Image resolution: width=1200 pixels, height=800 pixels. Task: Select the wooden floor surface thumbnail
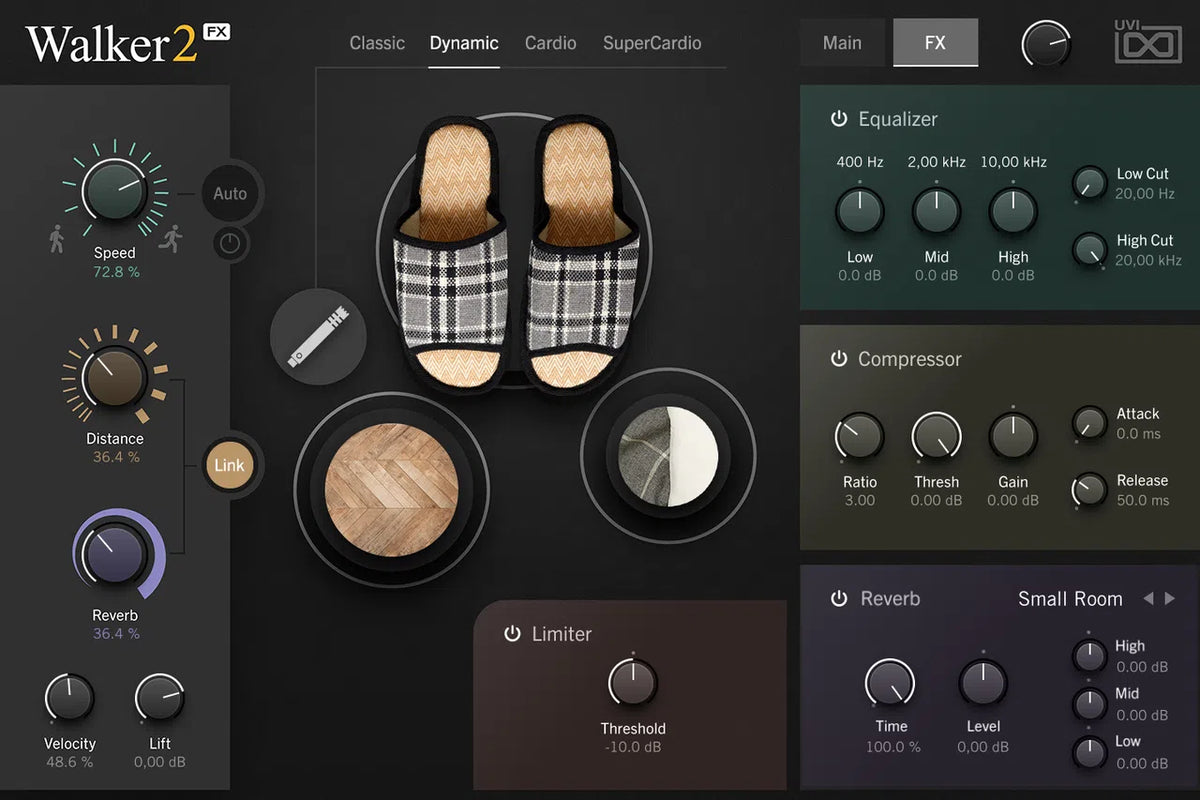[391, 488]
